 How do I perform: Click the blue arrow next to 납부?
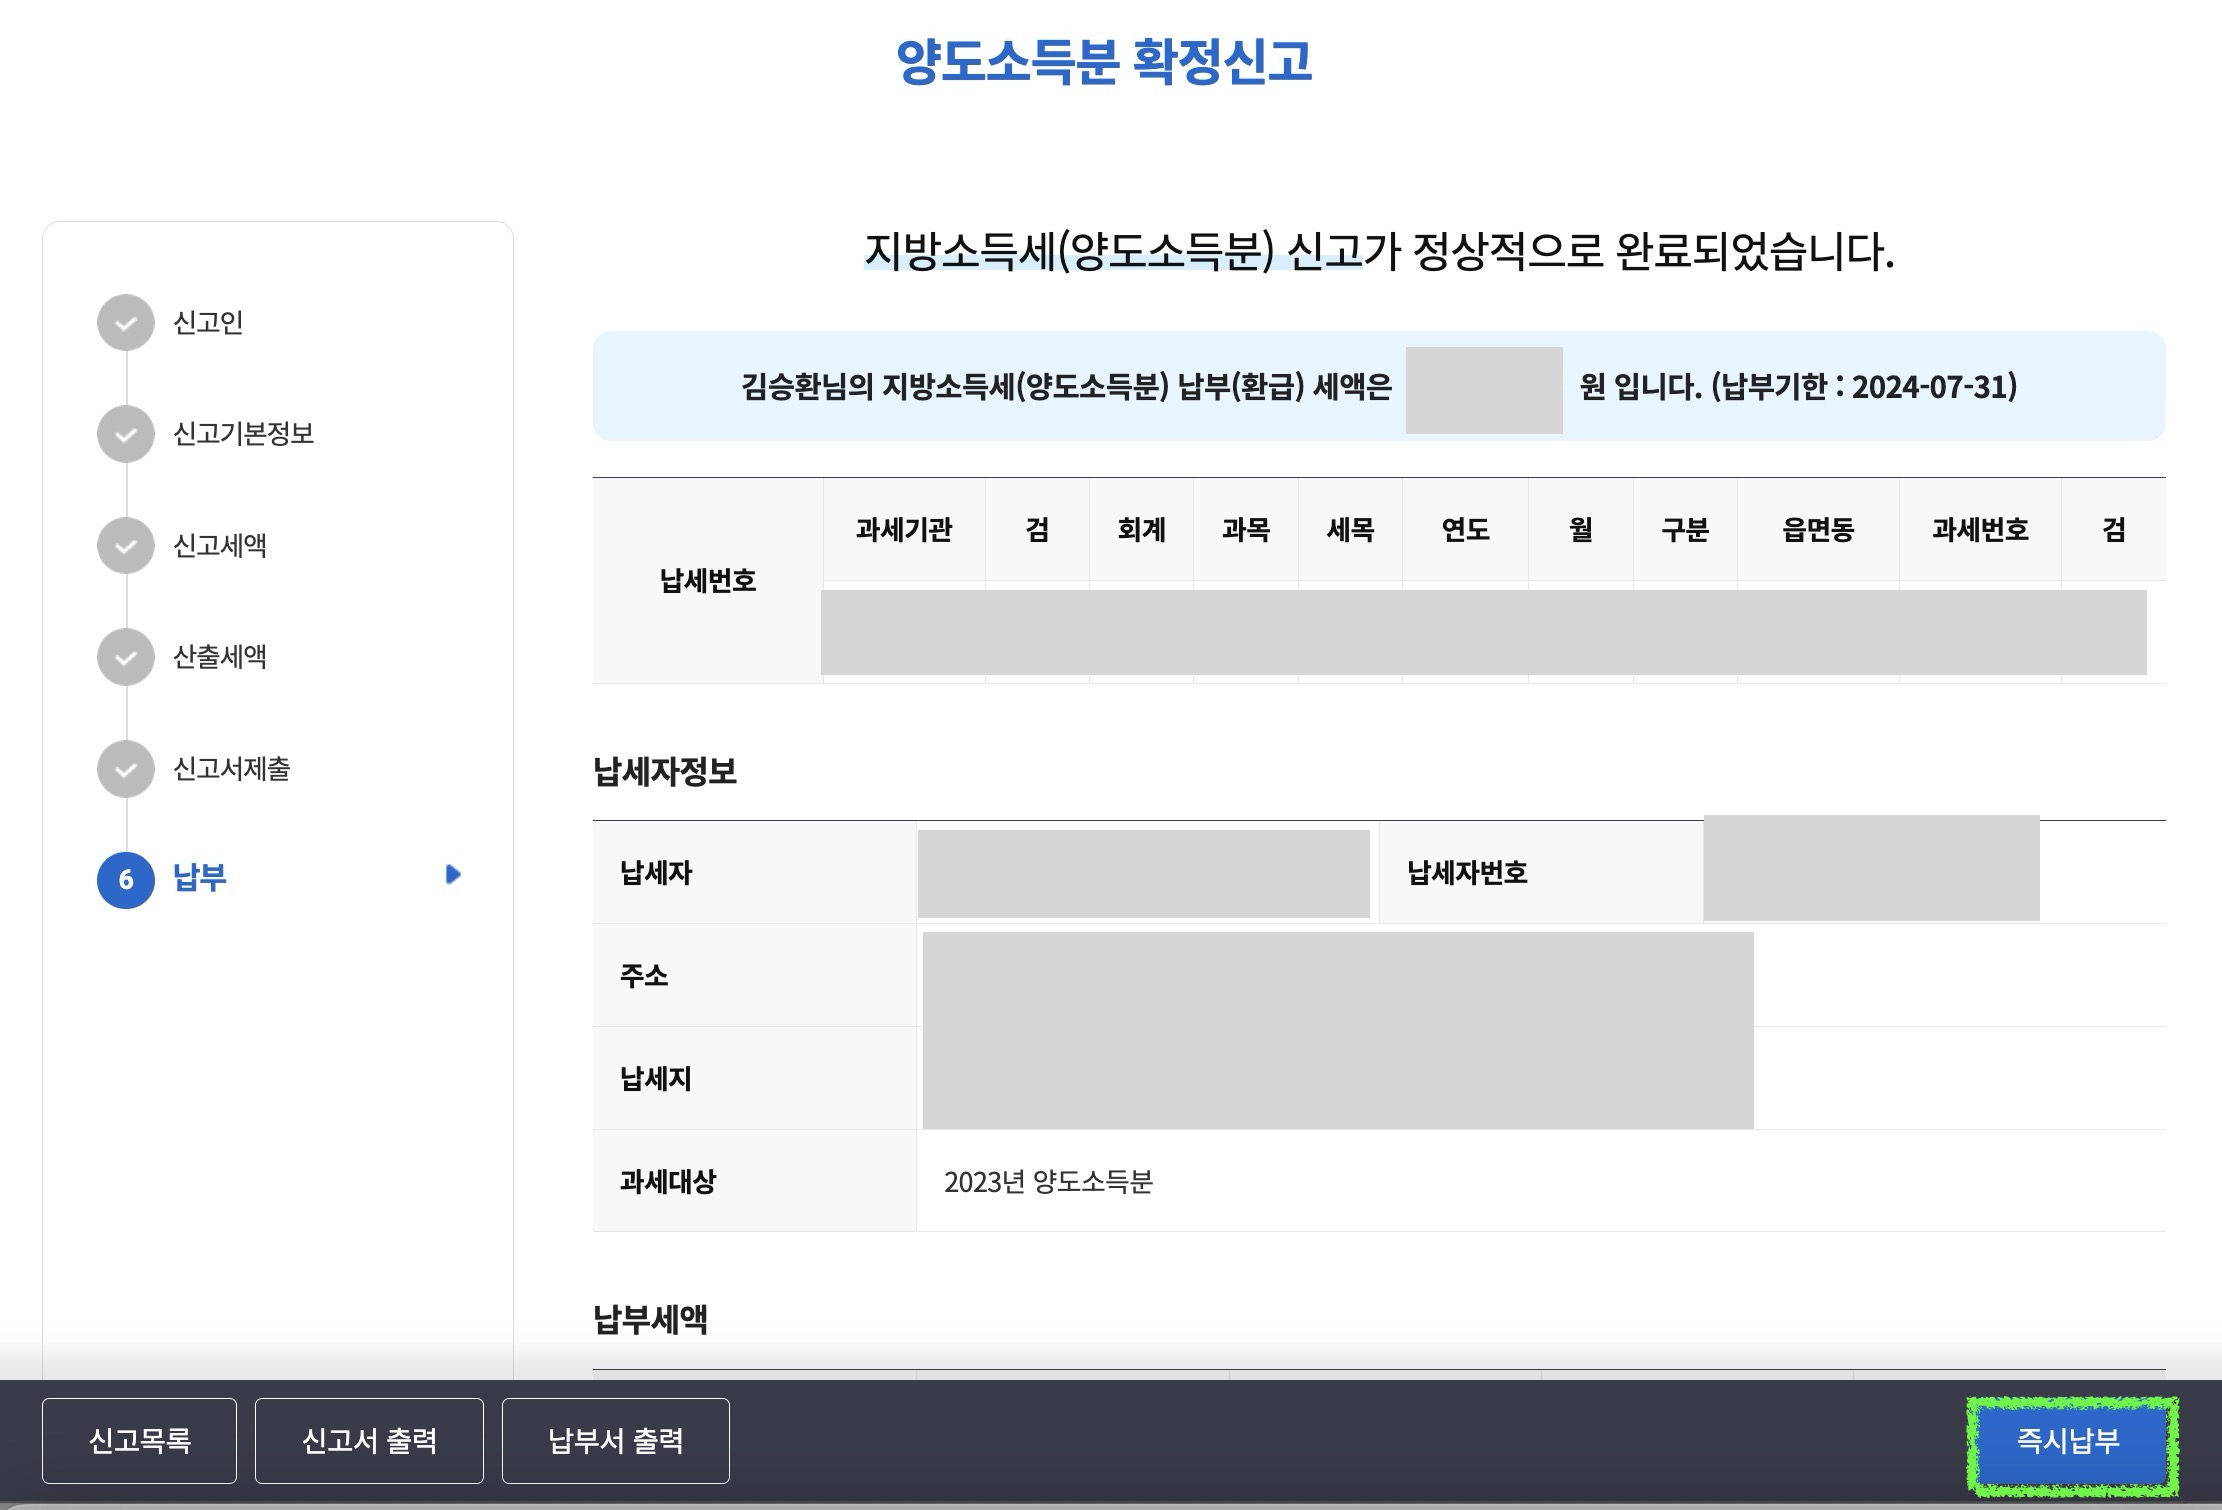click(x=452, y=875)
